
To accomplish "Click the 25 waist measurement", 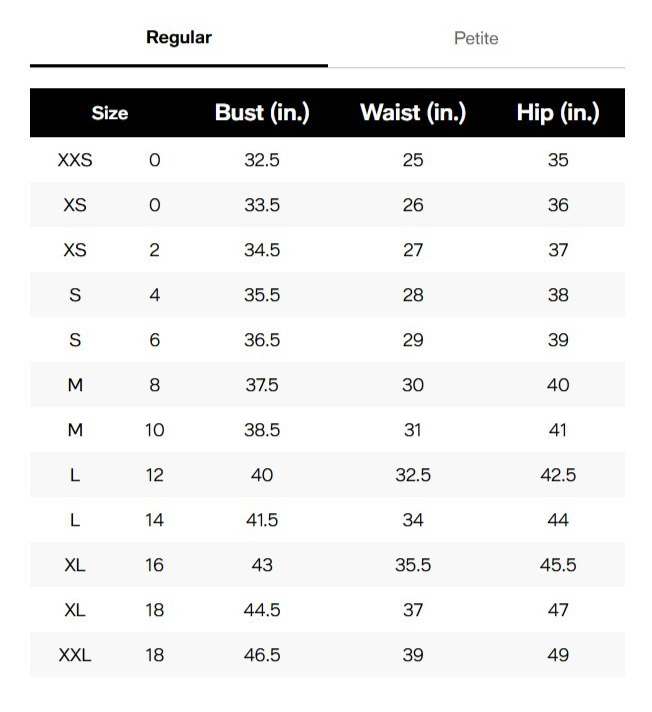I will pos(413,160).
